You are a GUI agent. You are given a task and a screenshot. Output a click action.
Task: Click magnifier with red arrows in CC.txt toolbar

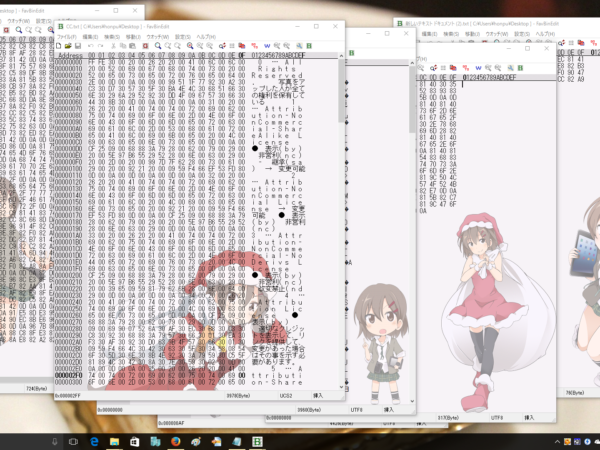pos(222,46)
